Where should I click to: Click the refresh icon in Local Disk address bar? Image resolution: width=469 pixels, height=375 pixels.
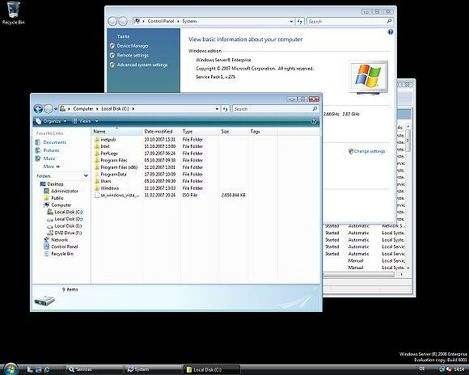pyautogui.click(x=226, y=109)
